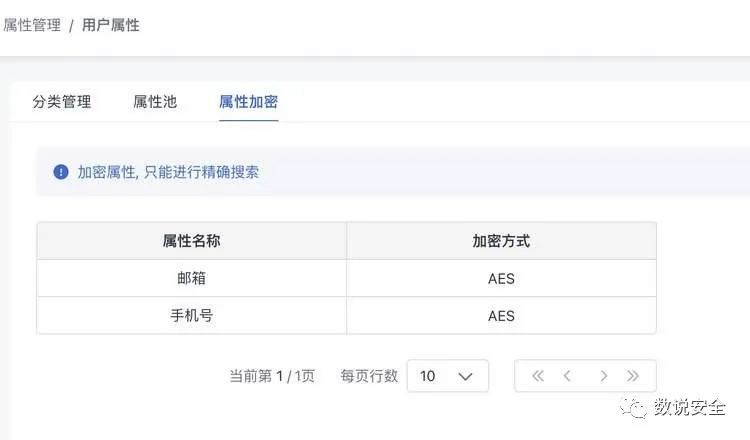Click the AES cell in the 手机号 row
The width and height of the screenshot is (750, 440).
[501, 316]
